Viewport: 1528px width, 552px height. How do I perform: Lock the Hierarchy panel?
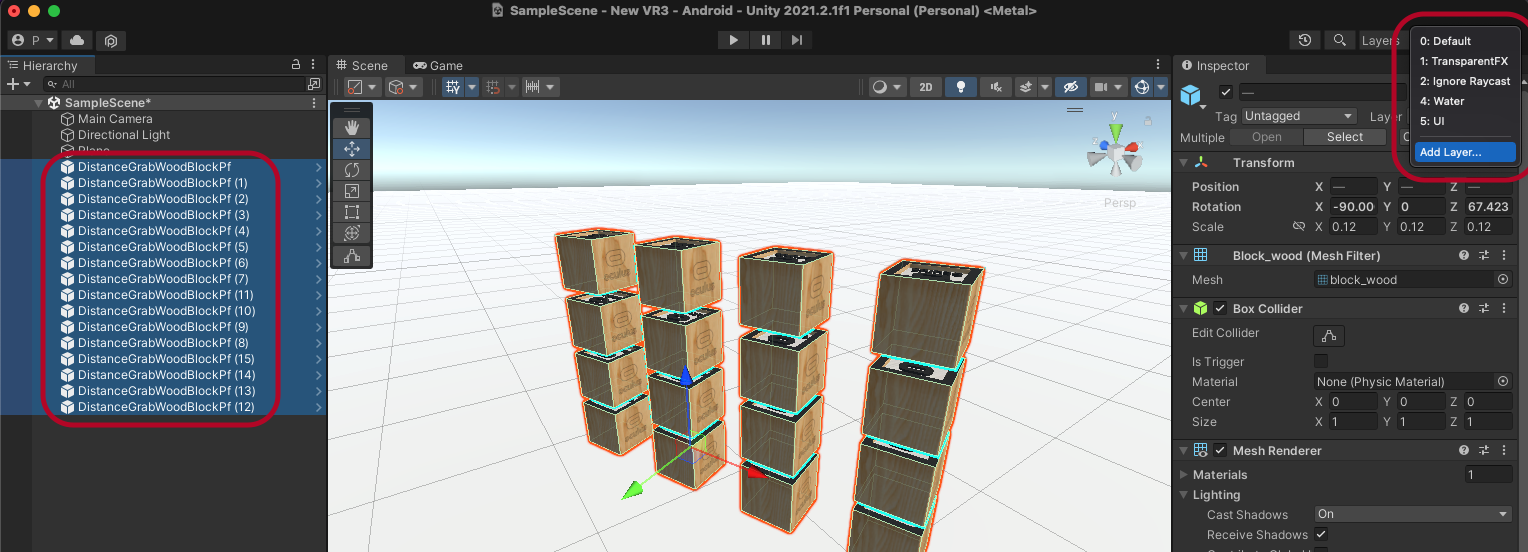click(x=295, y=65)
